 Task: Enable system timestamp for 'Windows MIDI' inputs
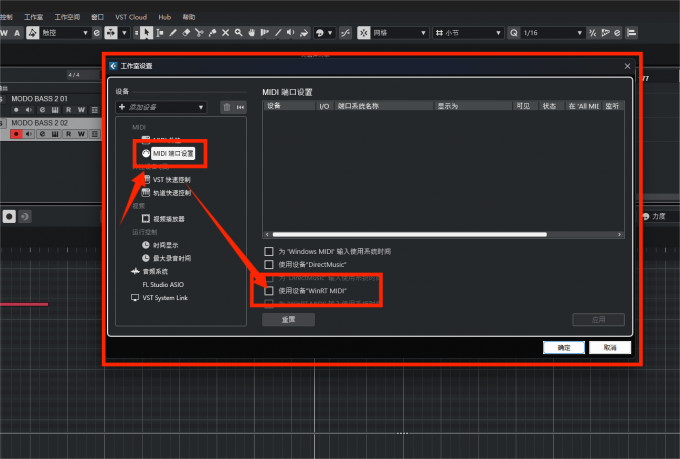pyautogui.click(x=269, y=252)
